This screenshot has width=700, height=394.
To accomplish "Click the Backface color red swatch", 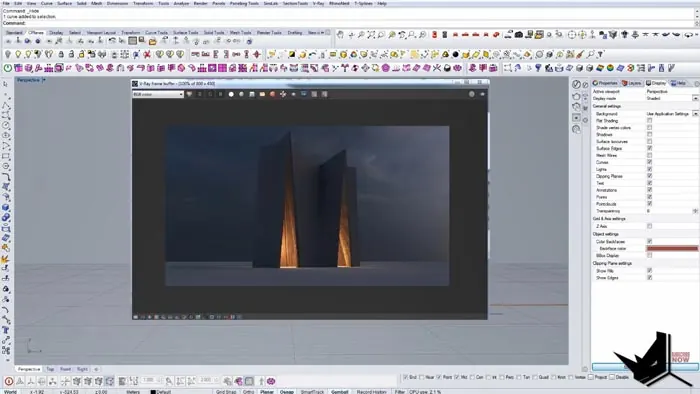I will coord(672,249).
